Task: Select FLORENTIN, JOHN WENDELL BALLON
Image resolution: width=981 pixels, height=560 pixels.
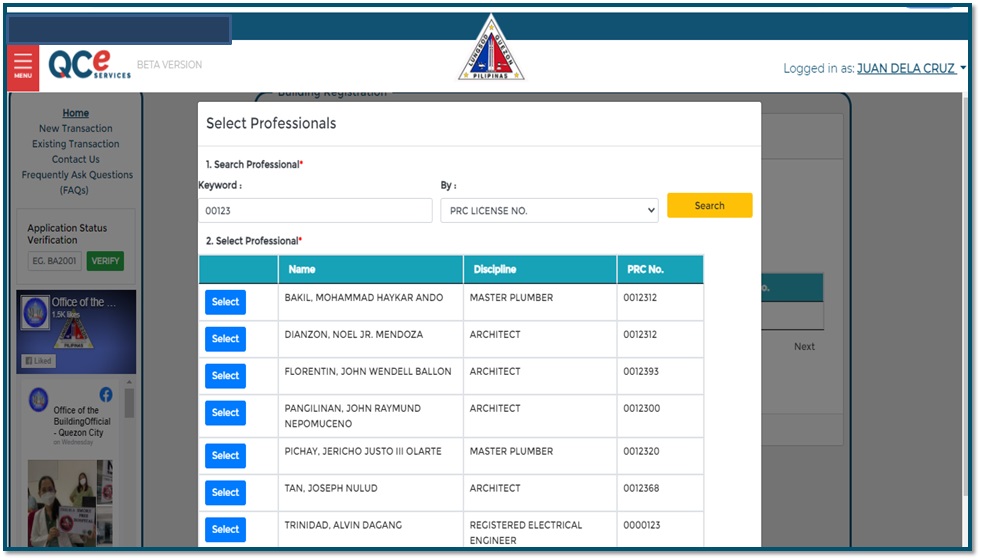Action: pyautogui.click(x=225, y=376)
